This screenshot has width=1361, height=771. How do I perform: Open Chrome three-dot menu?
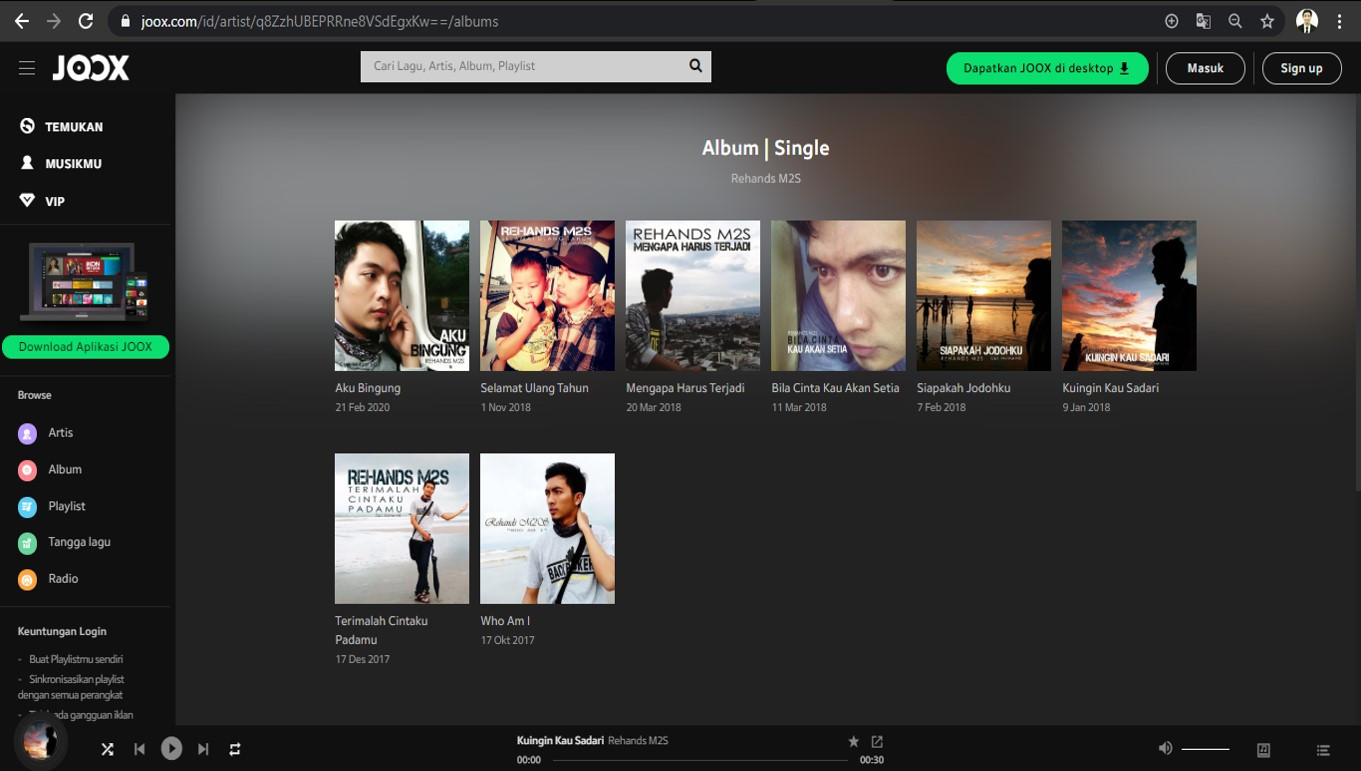[1339, 21]
